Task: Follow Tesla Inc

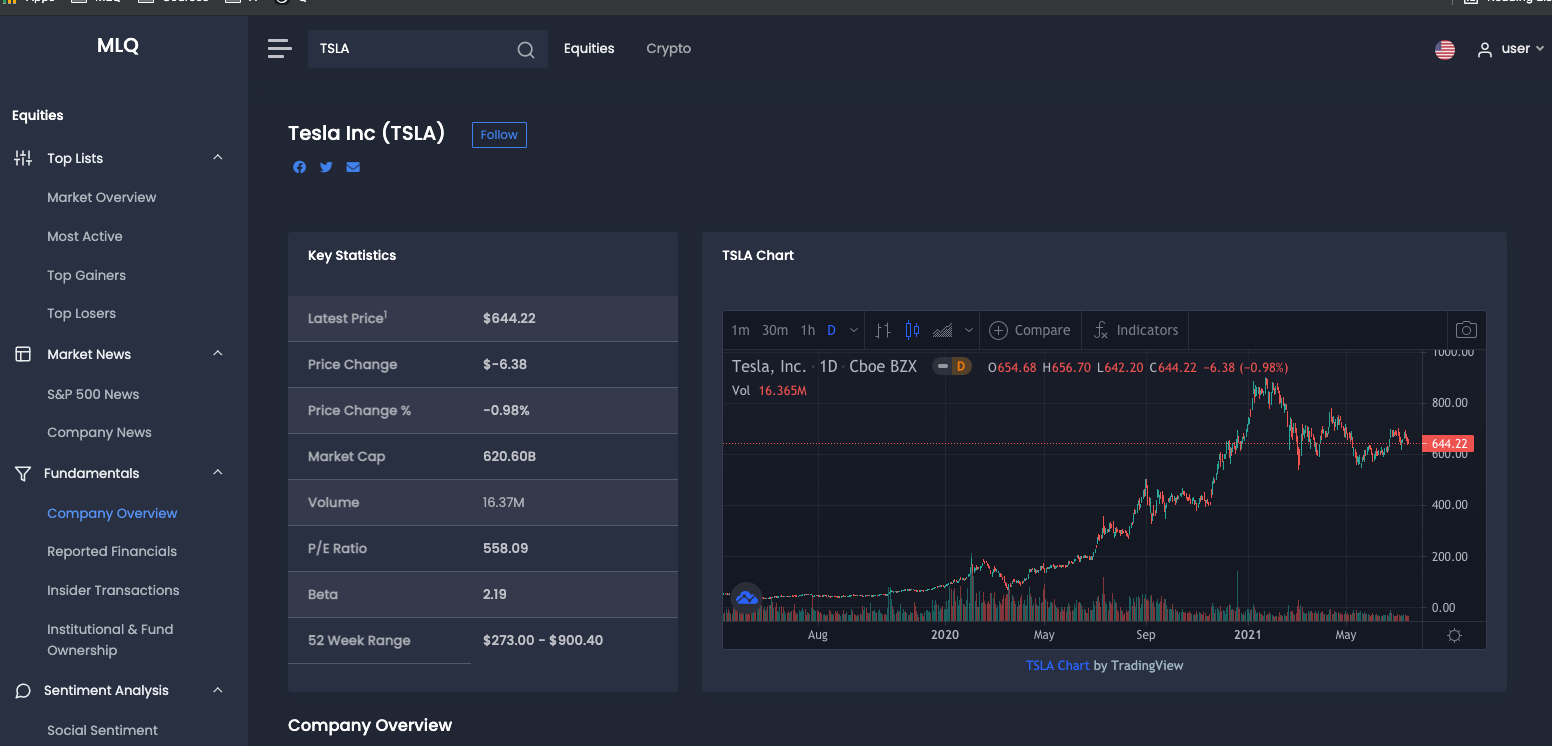Action: [499, 135]
